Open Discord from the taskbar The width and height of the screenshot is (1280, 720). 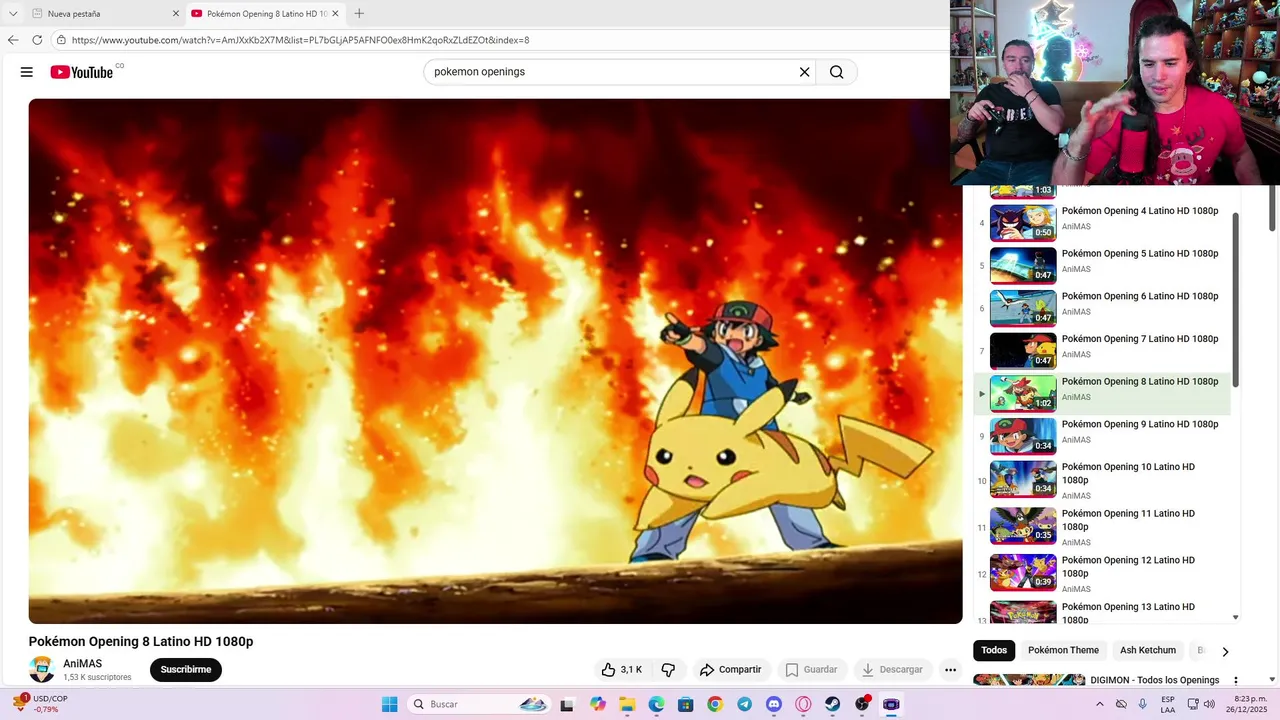pyautogui.click(x=774, y=704)
